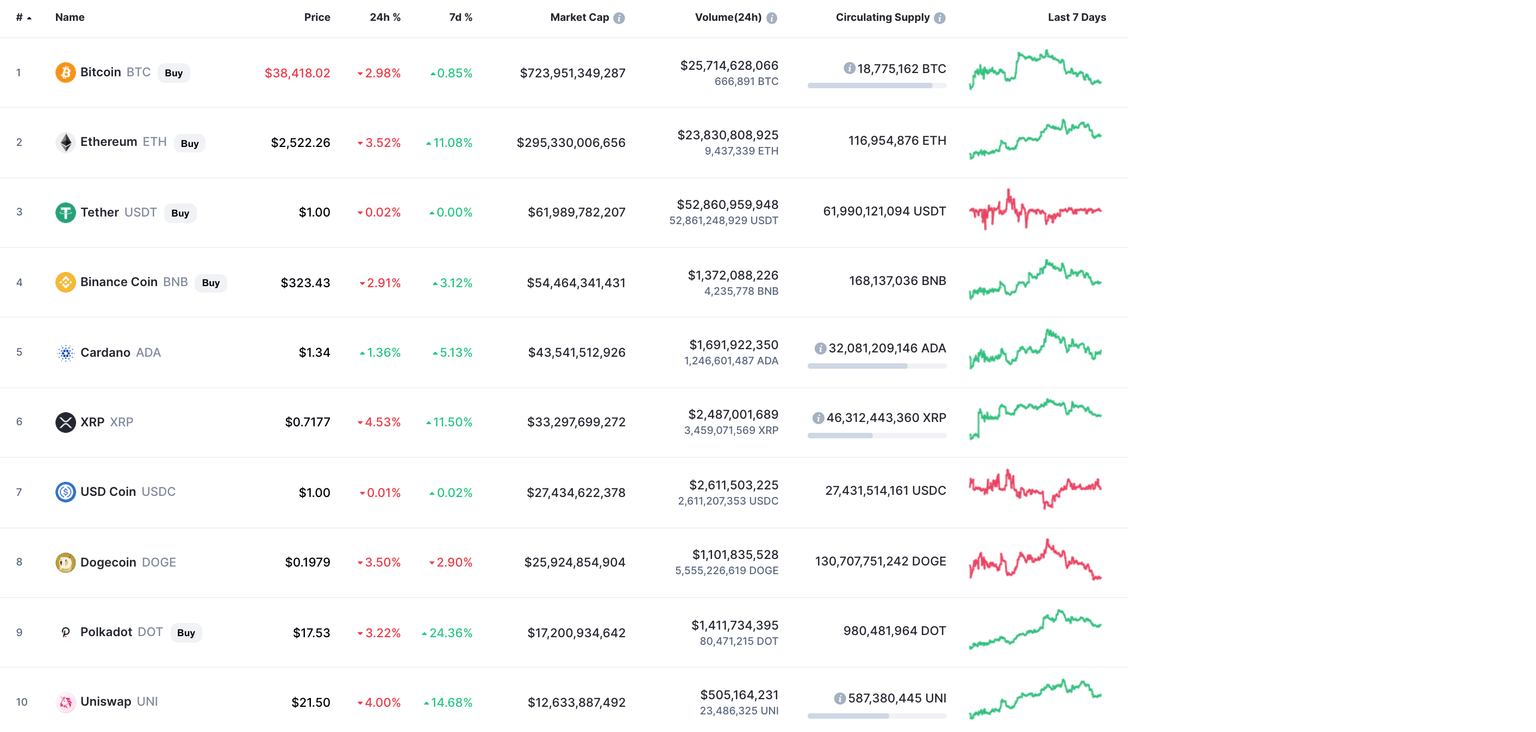Click the Buy button for Polkadot
Screen dimensions: 1536x732
(x=185, y=632)
